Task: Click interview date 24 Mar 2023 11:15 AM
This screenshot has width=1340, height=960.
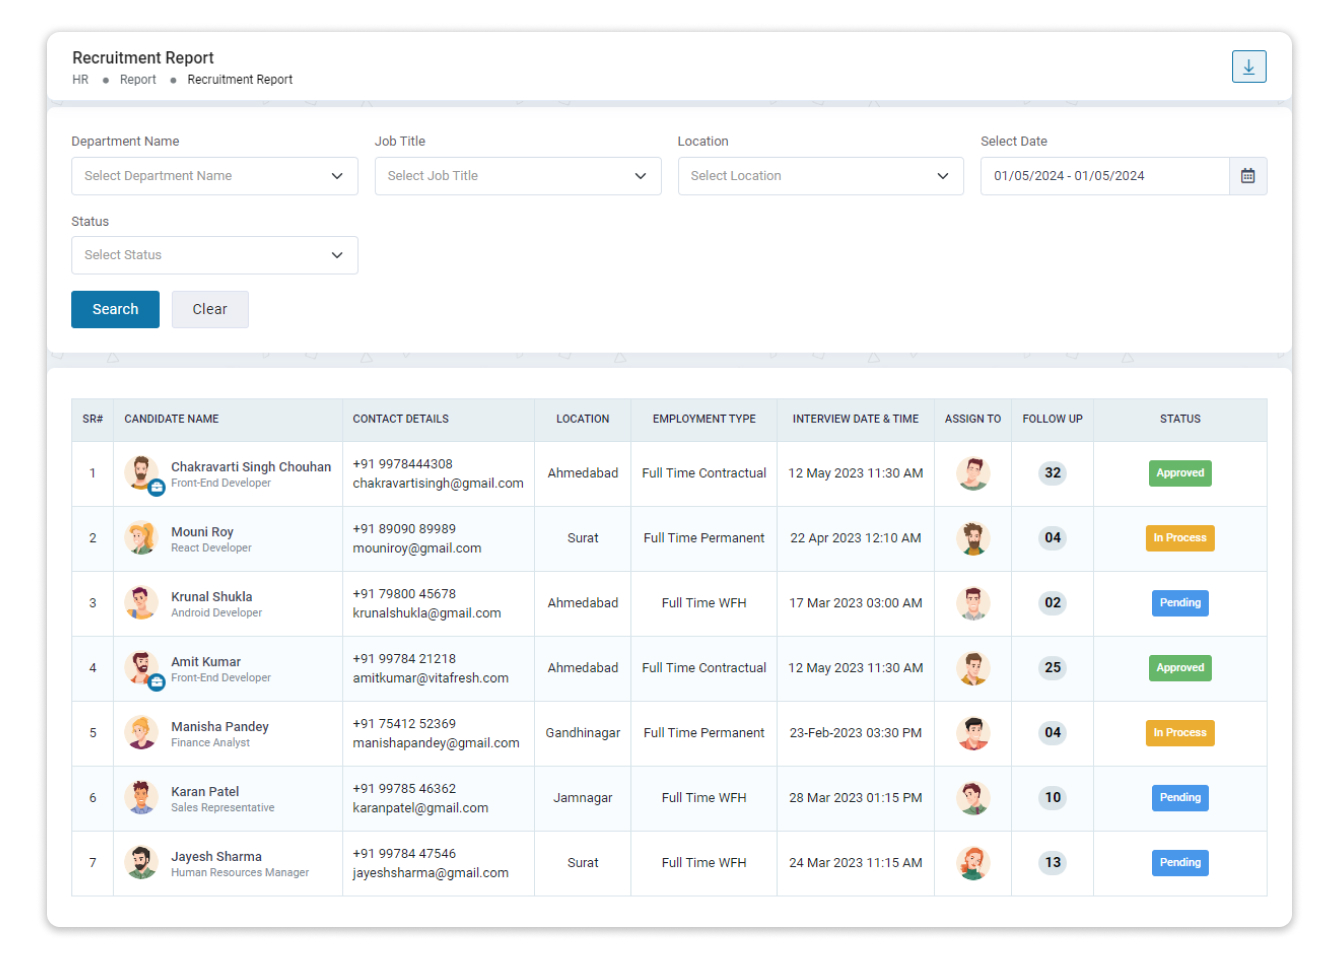Action: (x=856, y=863)
